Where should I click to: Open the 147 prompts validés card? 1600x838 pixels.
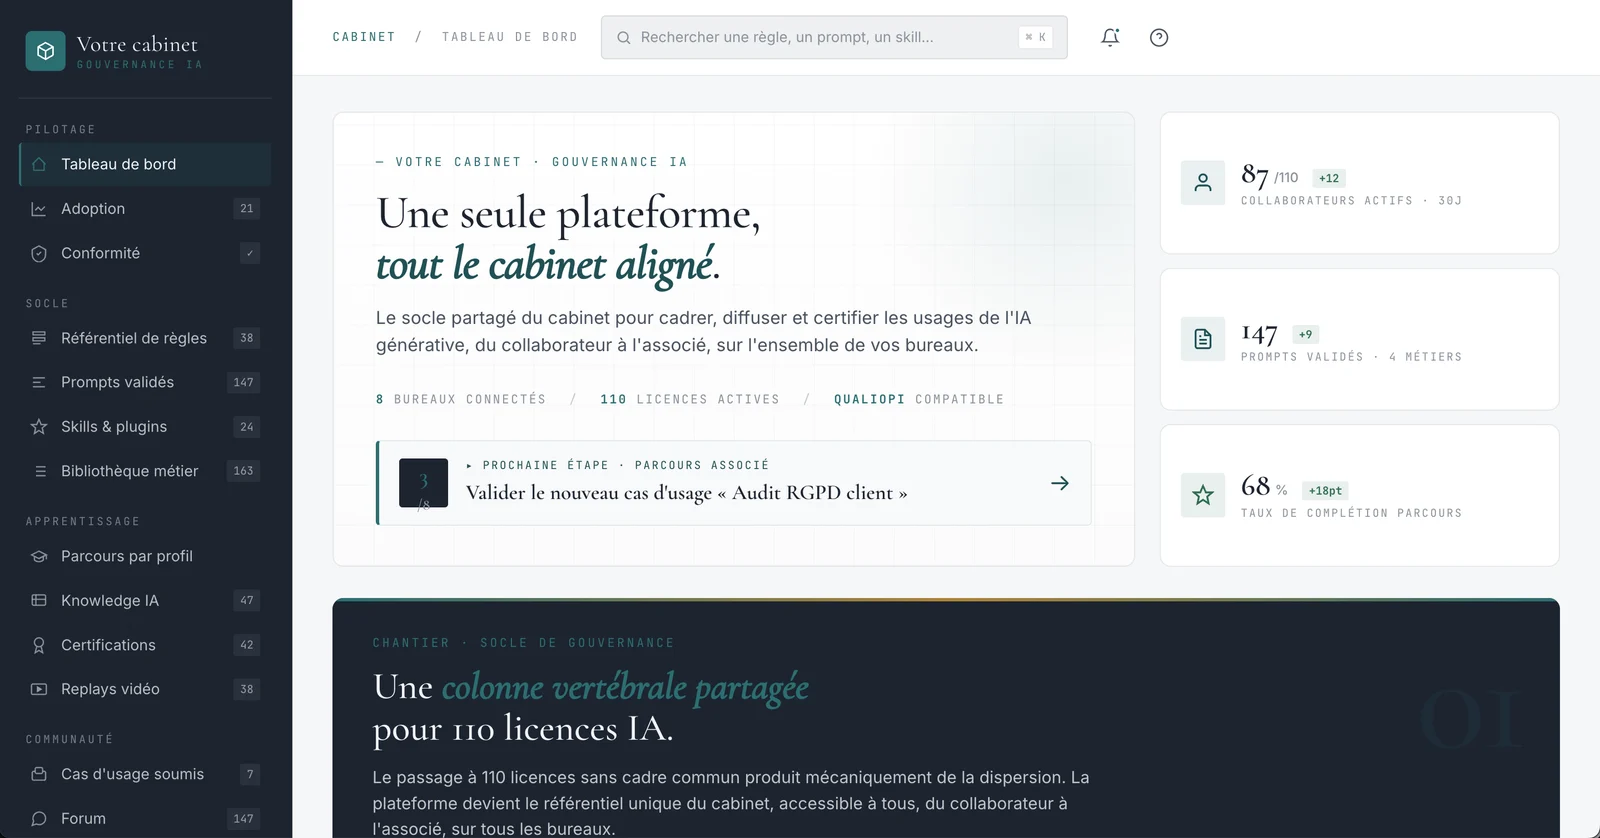tap(1359, 339)
